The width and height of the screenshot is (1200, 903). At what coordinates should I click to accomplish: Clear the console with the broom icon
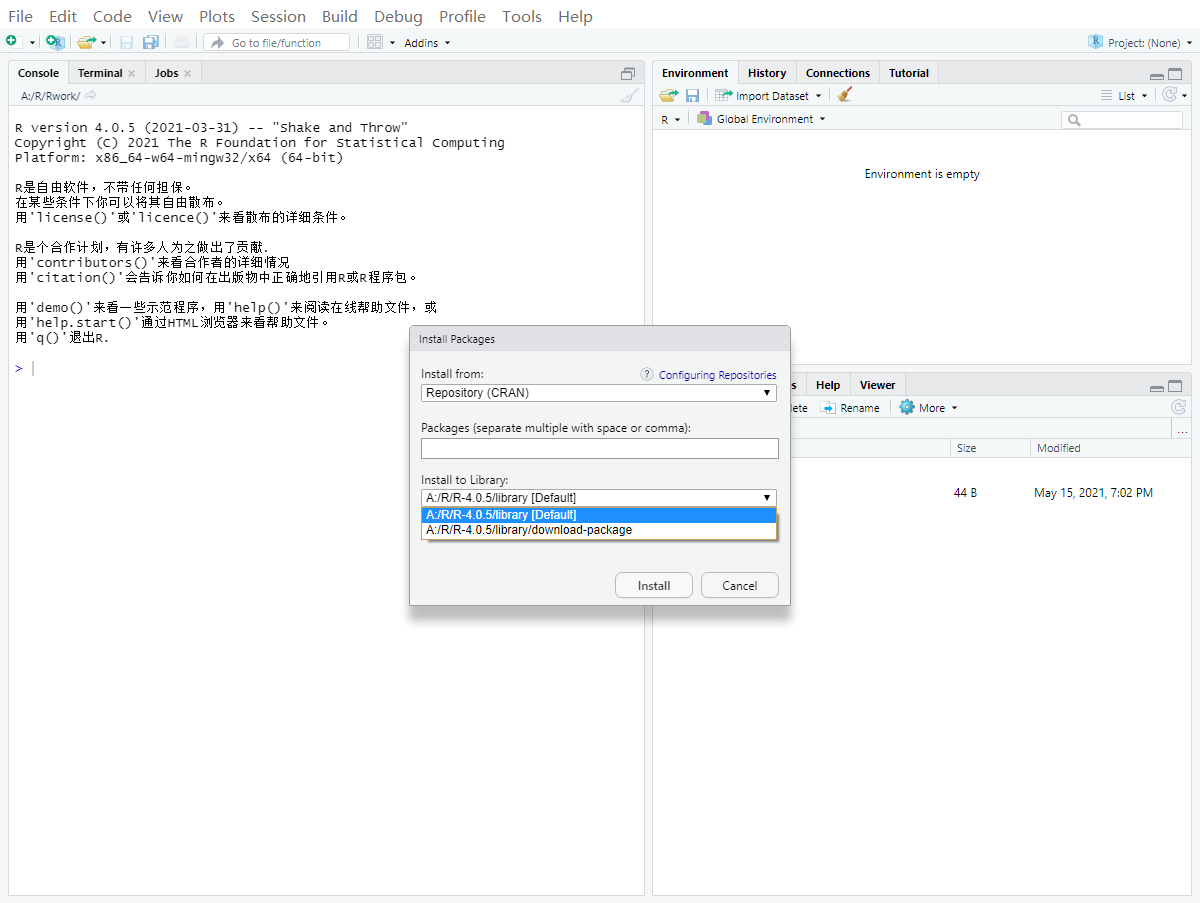click(629, 95)
